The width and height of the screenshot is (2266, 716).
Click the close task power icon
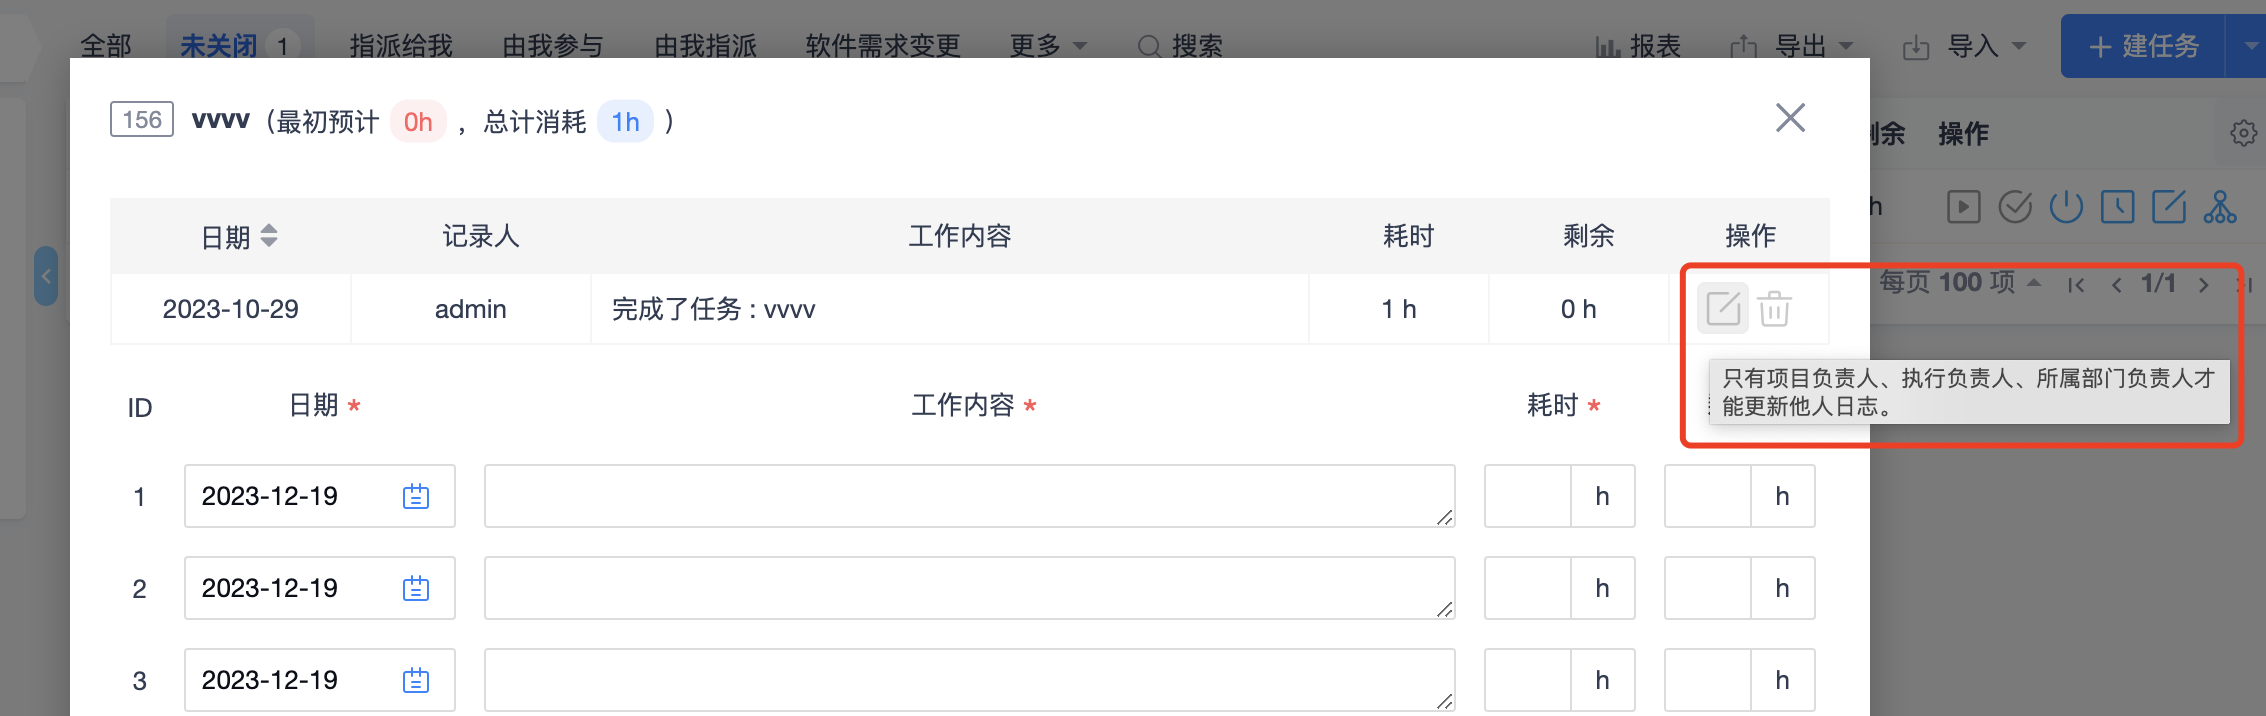(x=2066, y=207)
